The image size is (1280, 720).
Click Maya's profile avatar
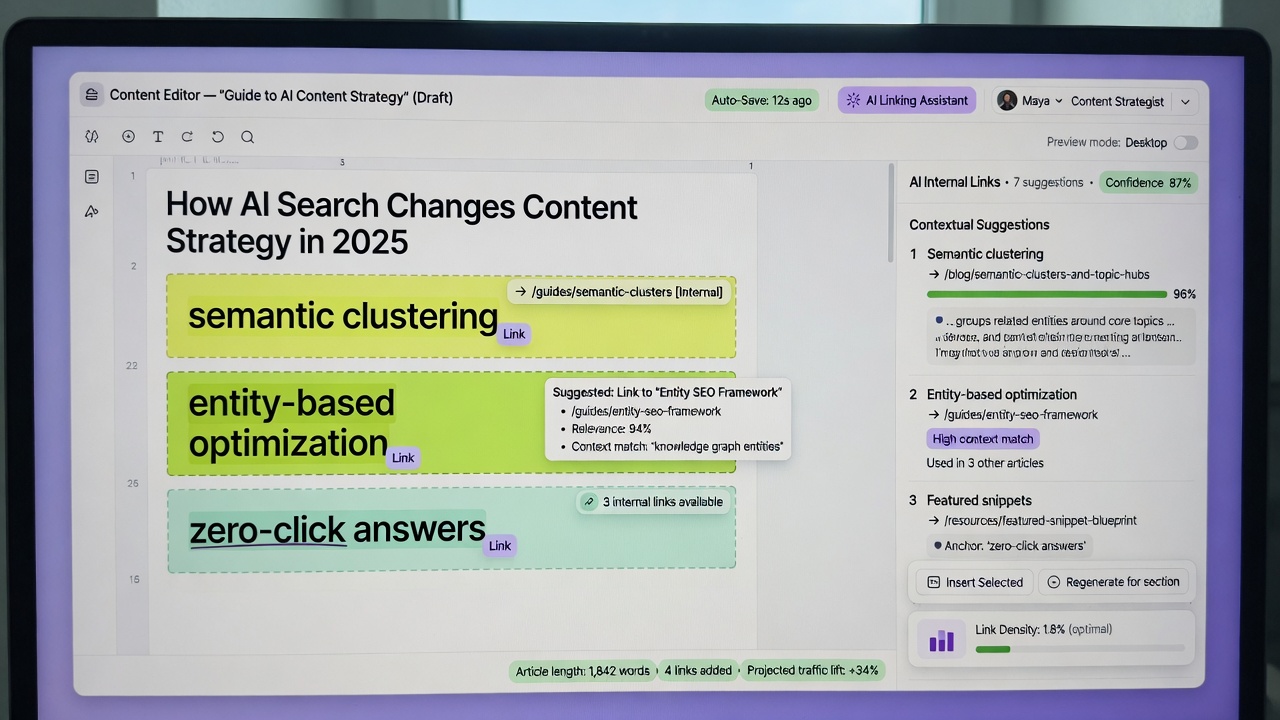click(x=1007, y=100)
